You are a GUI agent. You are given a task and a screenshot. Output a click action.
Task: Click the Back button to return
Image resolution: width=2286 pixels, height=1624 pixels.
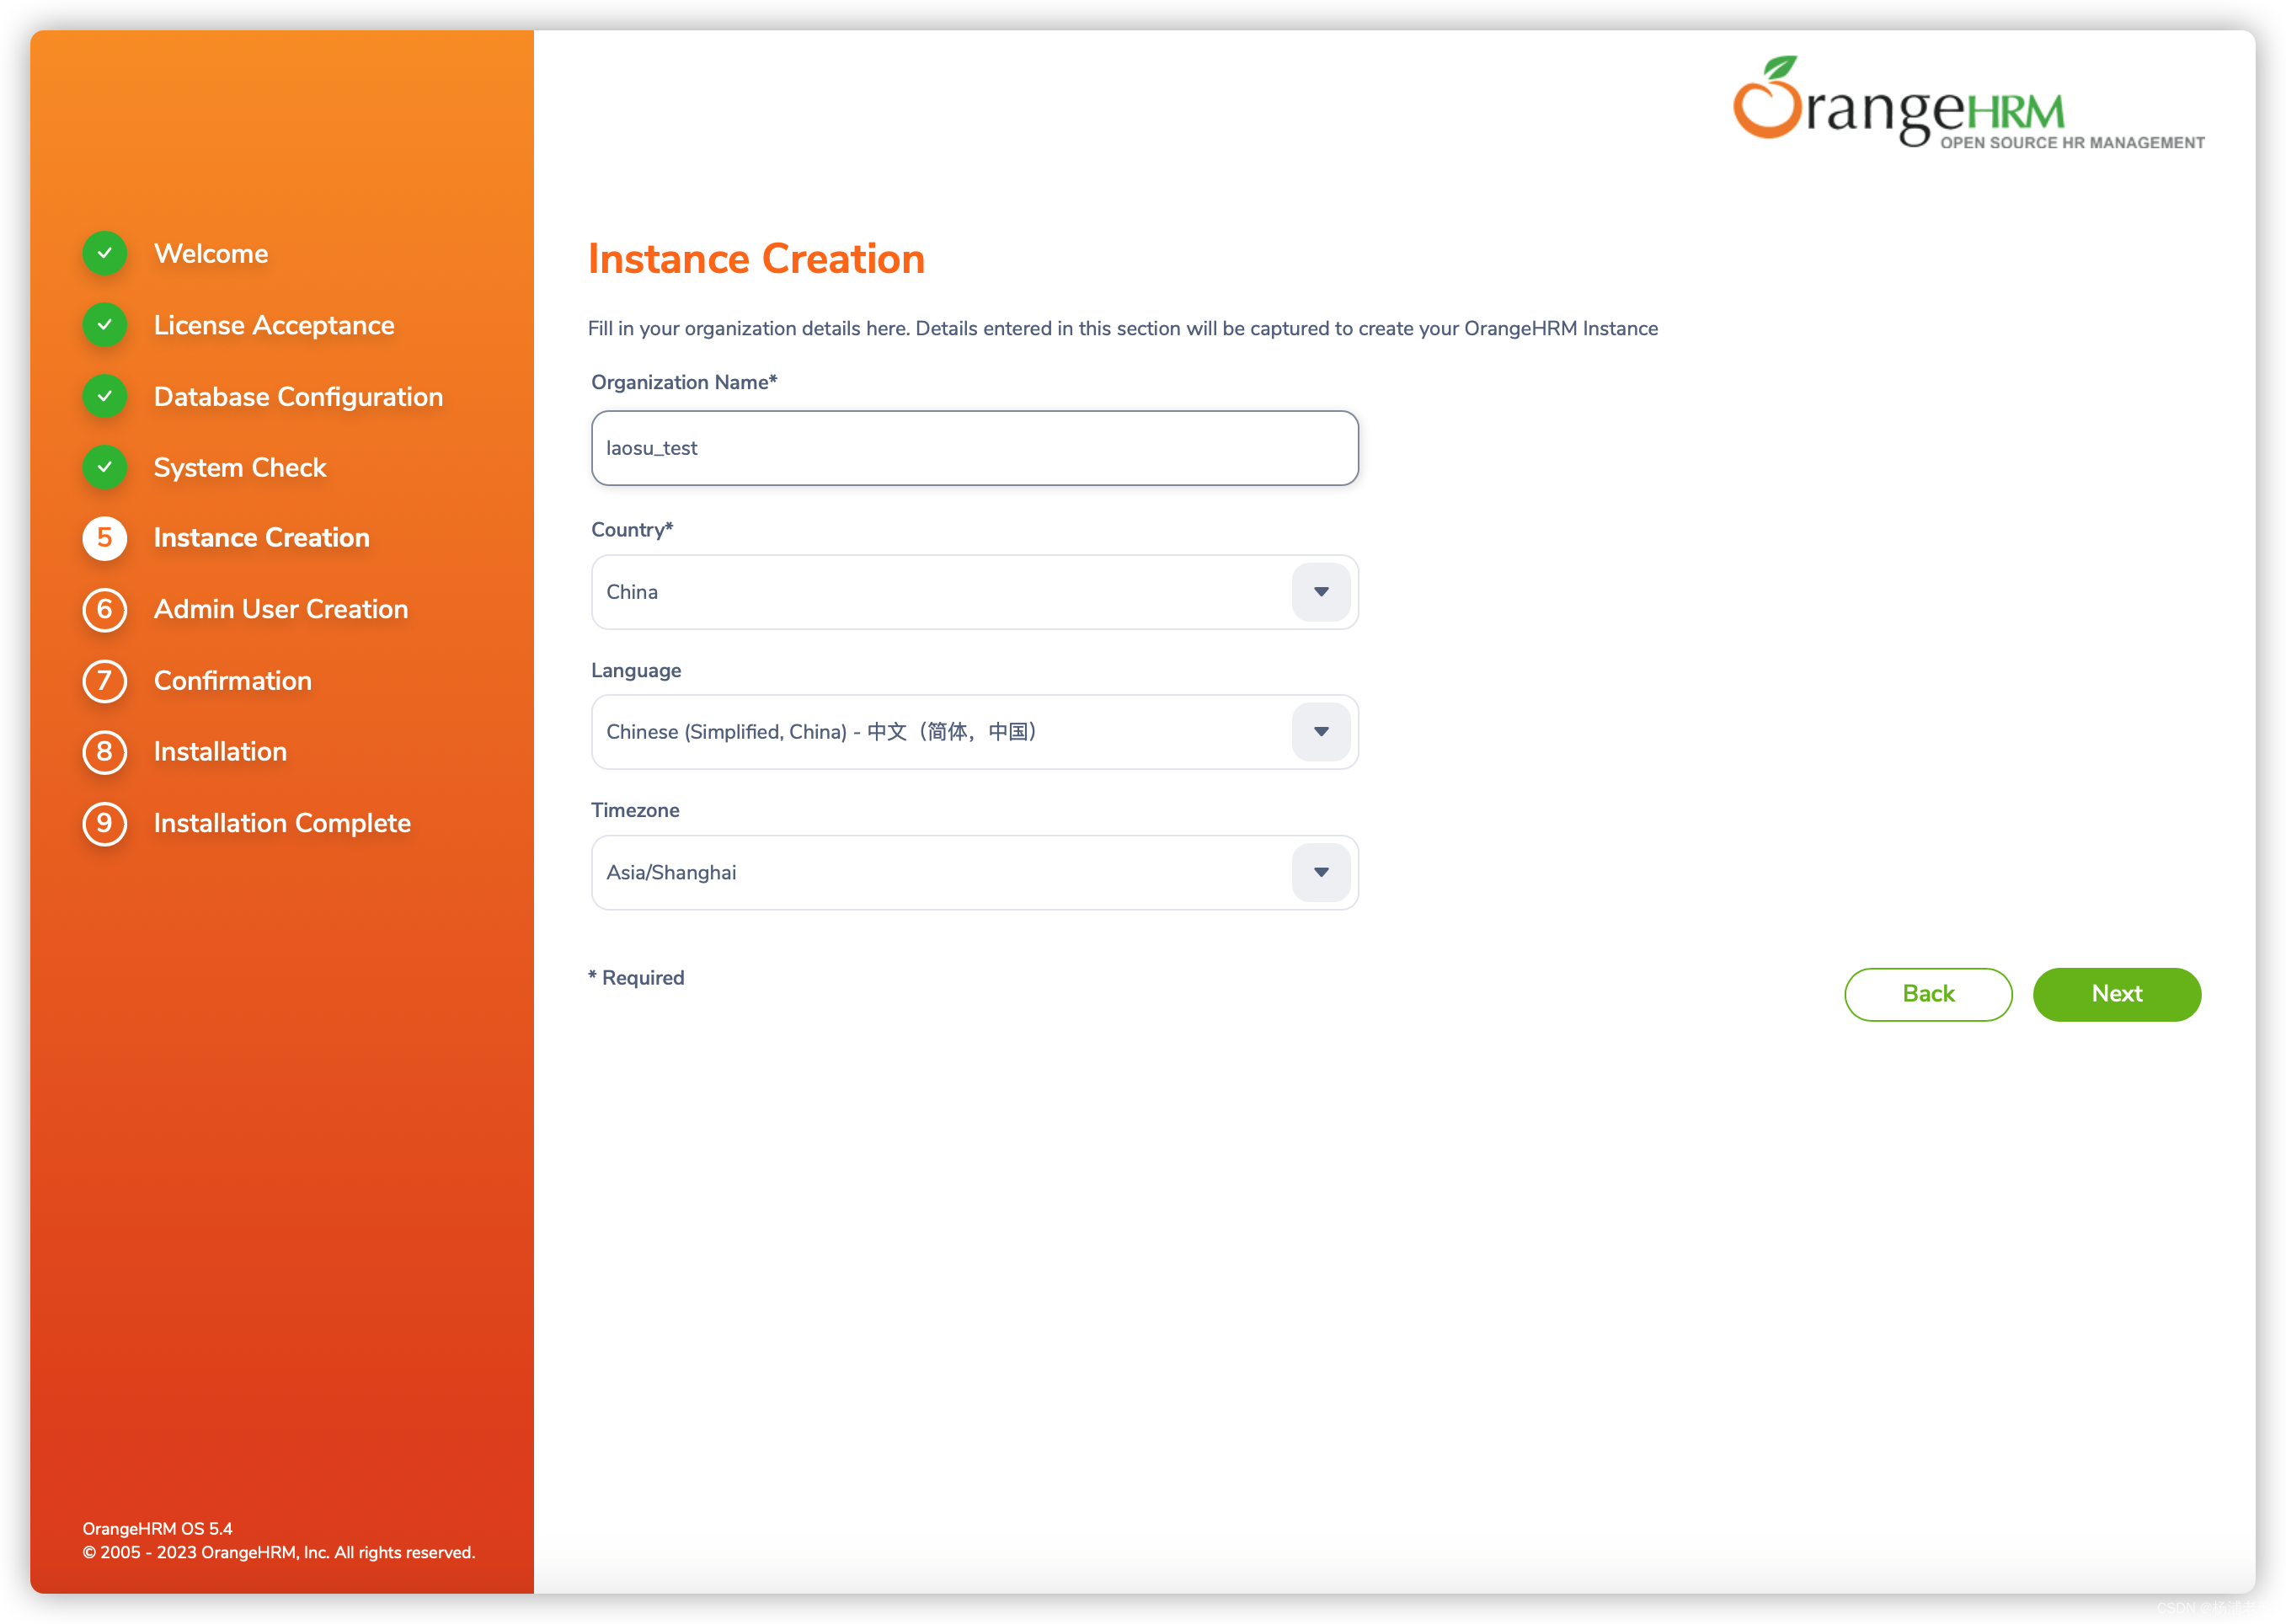point(1927,993)
